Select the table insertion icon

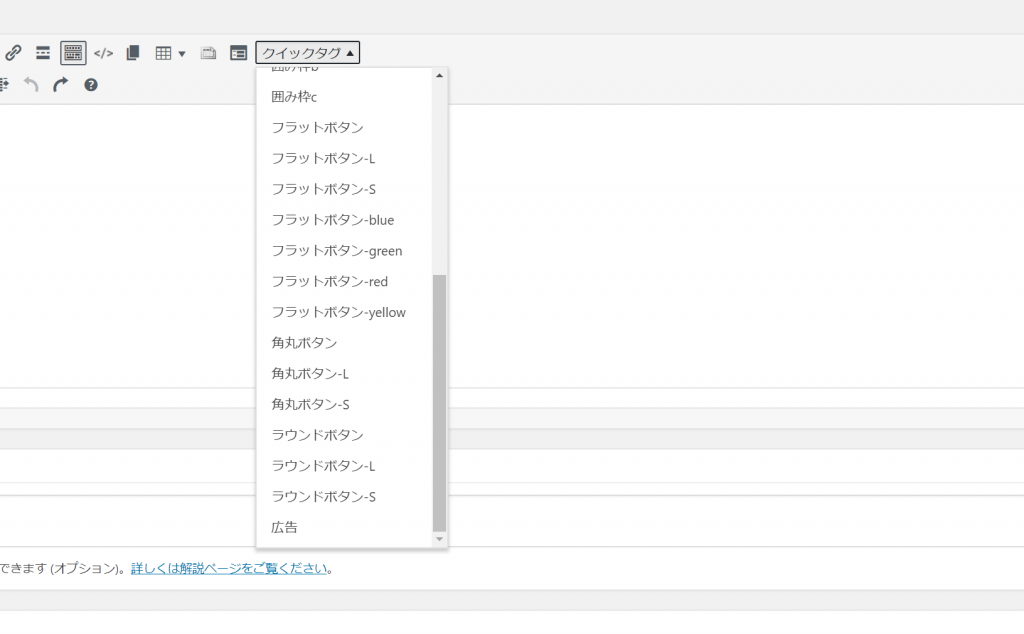(x=163, y=52)
